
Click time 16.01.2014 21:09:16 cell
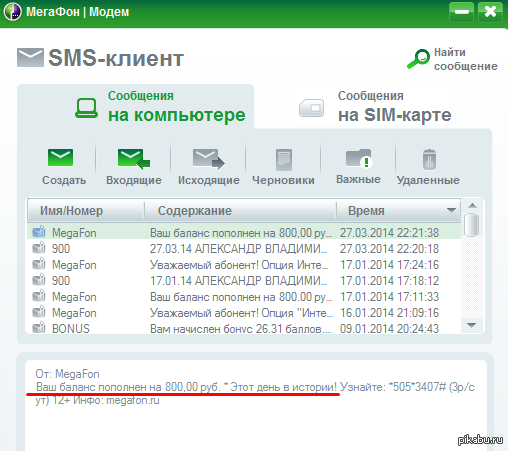(389, 313)
